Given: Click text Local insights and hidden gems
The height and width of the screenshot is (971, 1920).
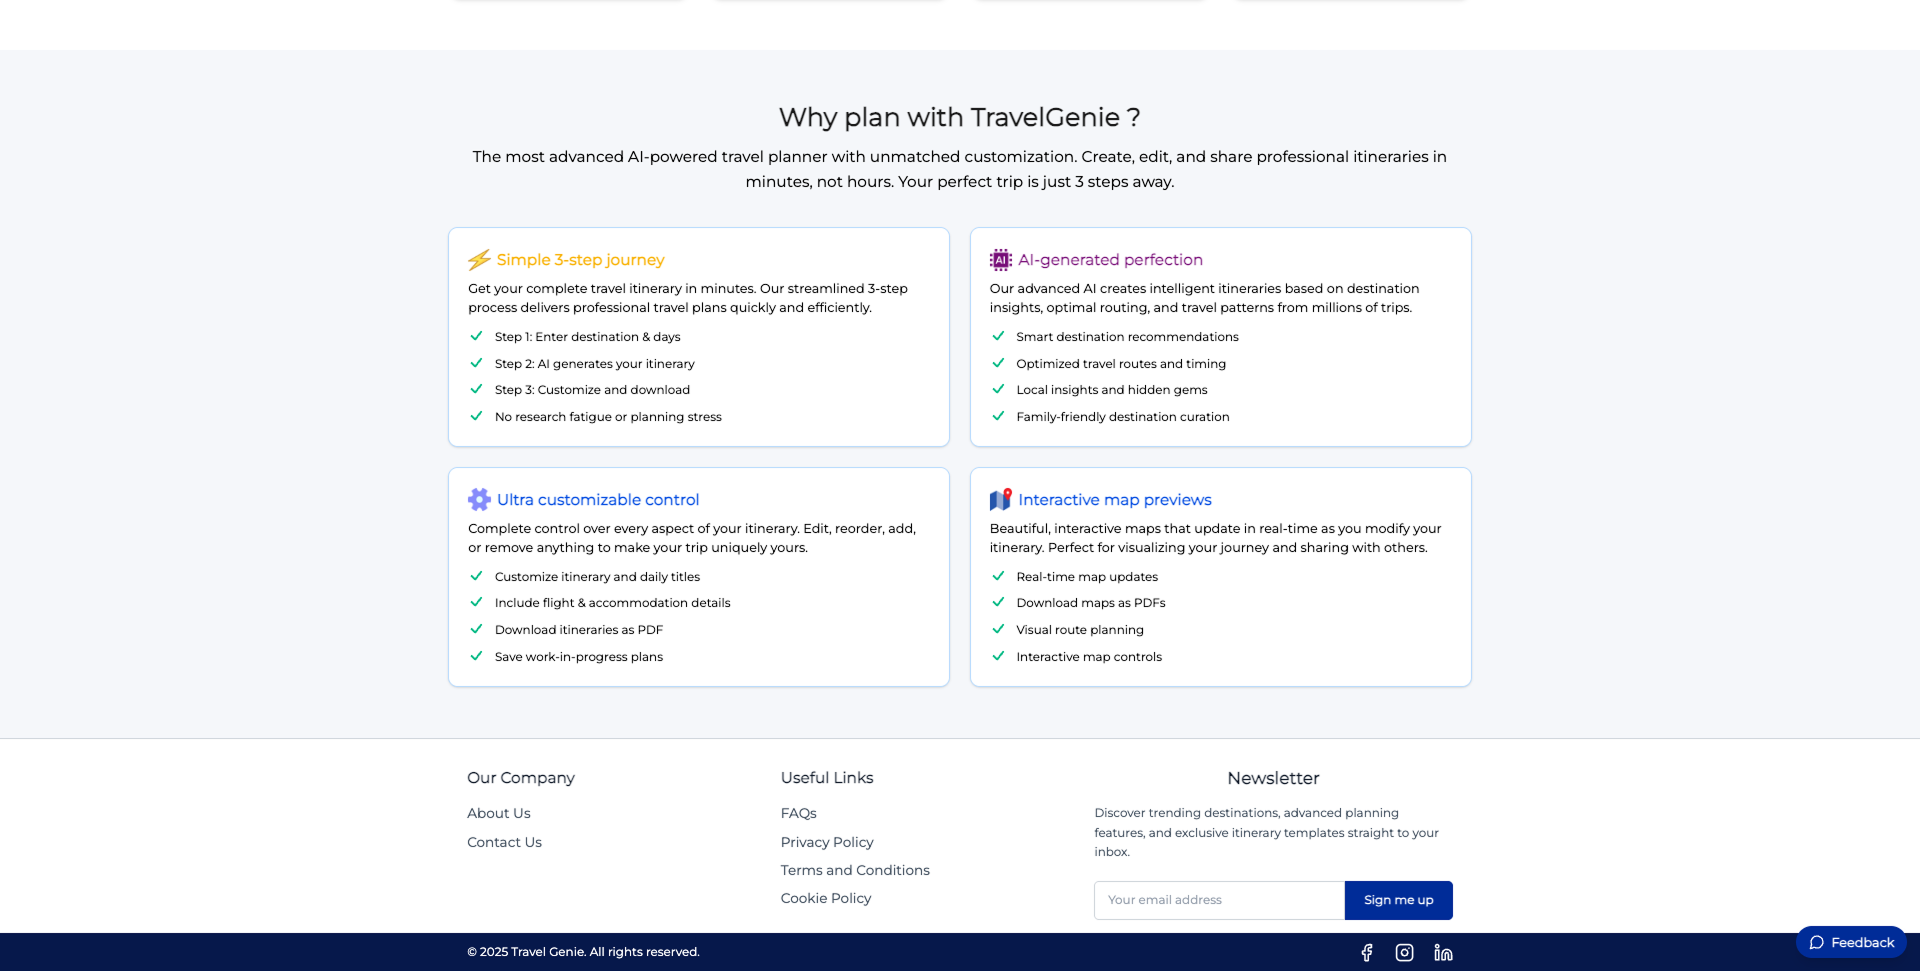Looking at the screenshot, I should coord(1112,390).
